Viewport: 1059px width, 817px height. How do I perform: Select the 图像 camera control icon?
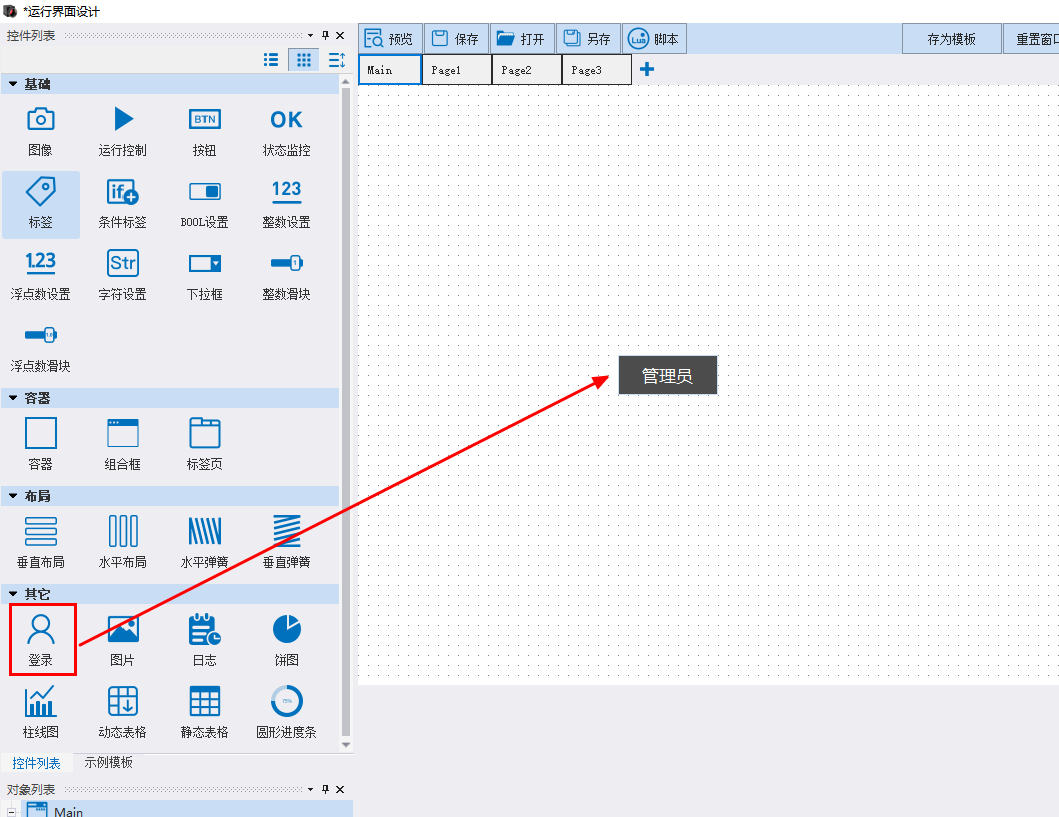point(41,120)
